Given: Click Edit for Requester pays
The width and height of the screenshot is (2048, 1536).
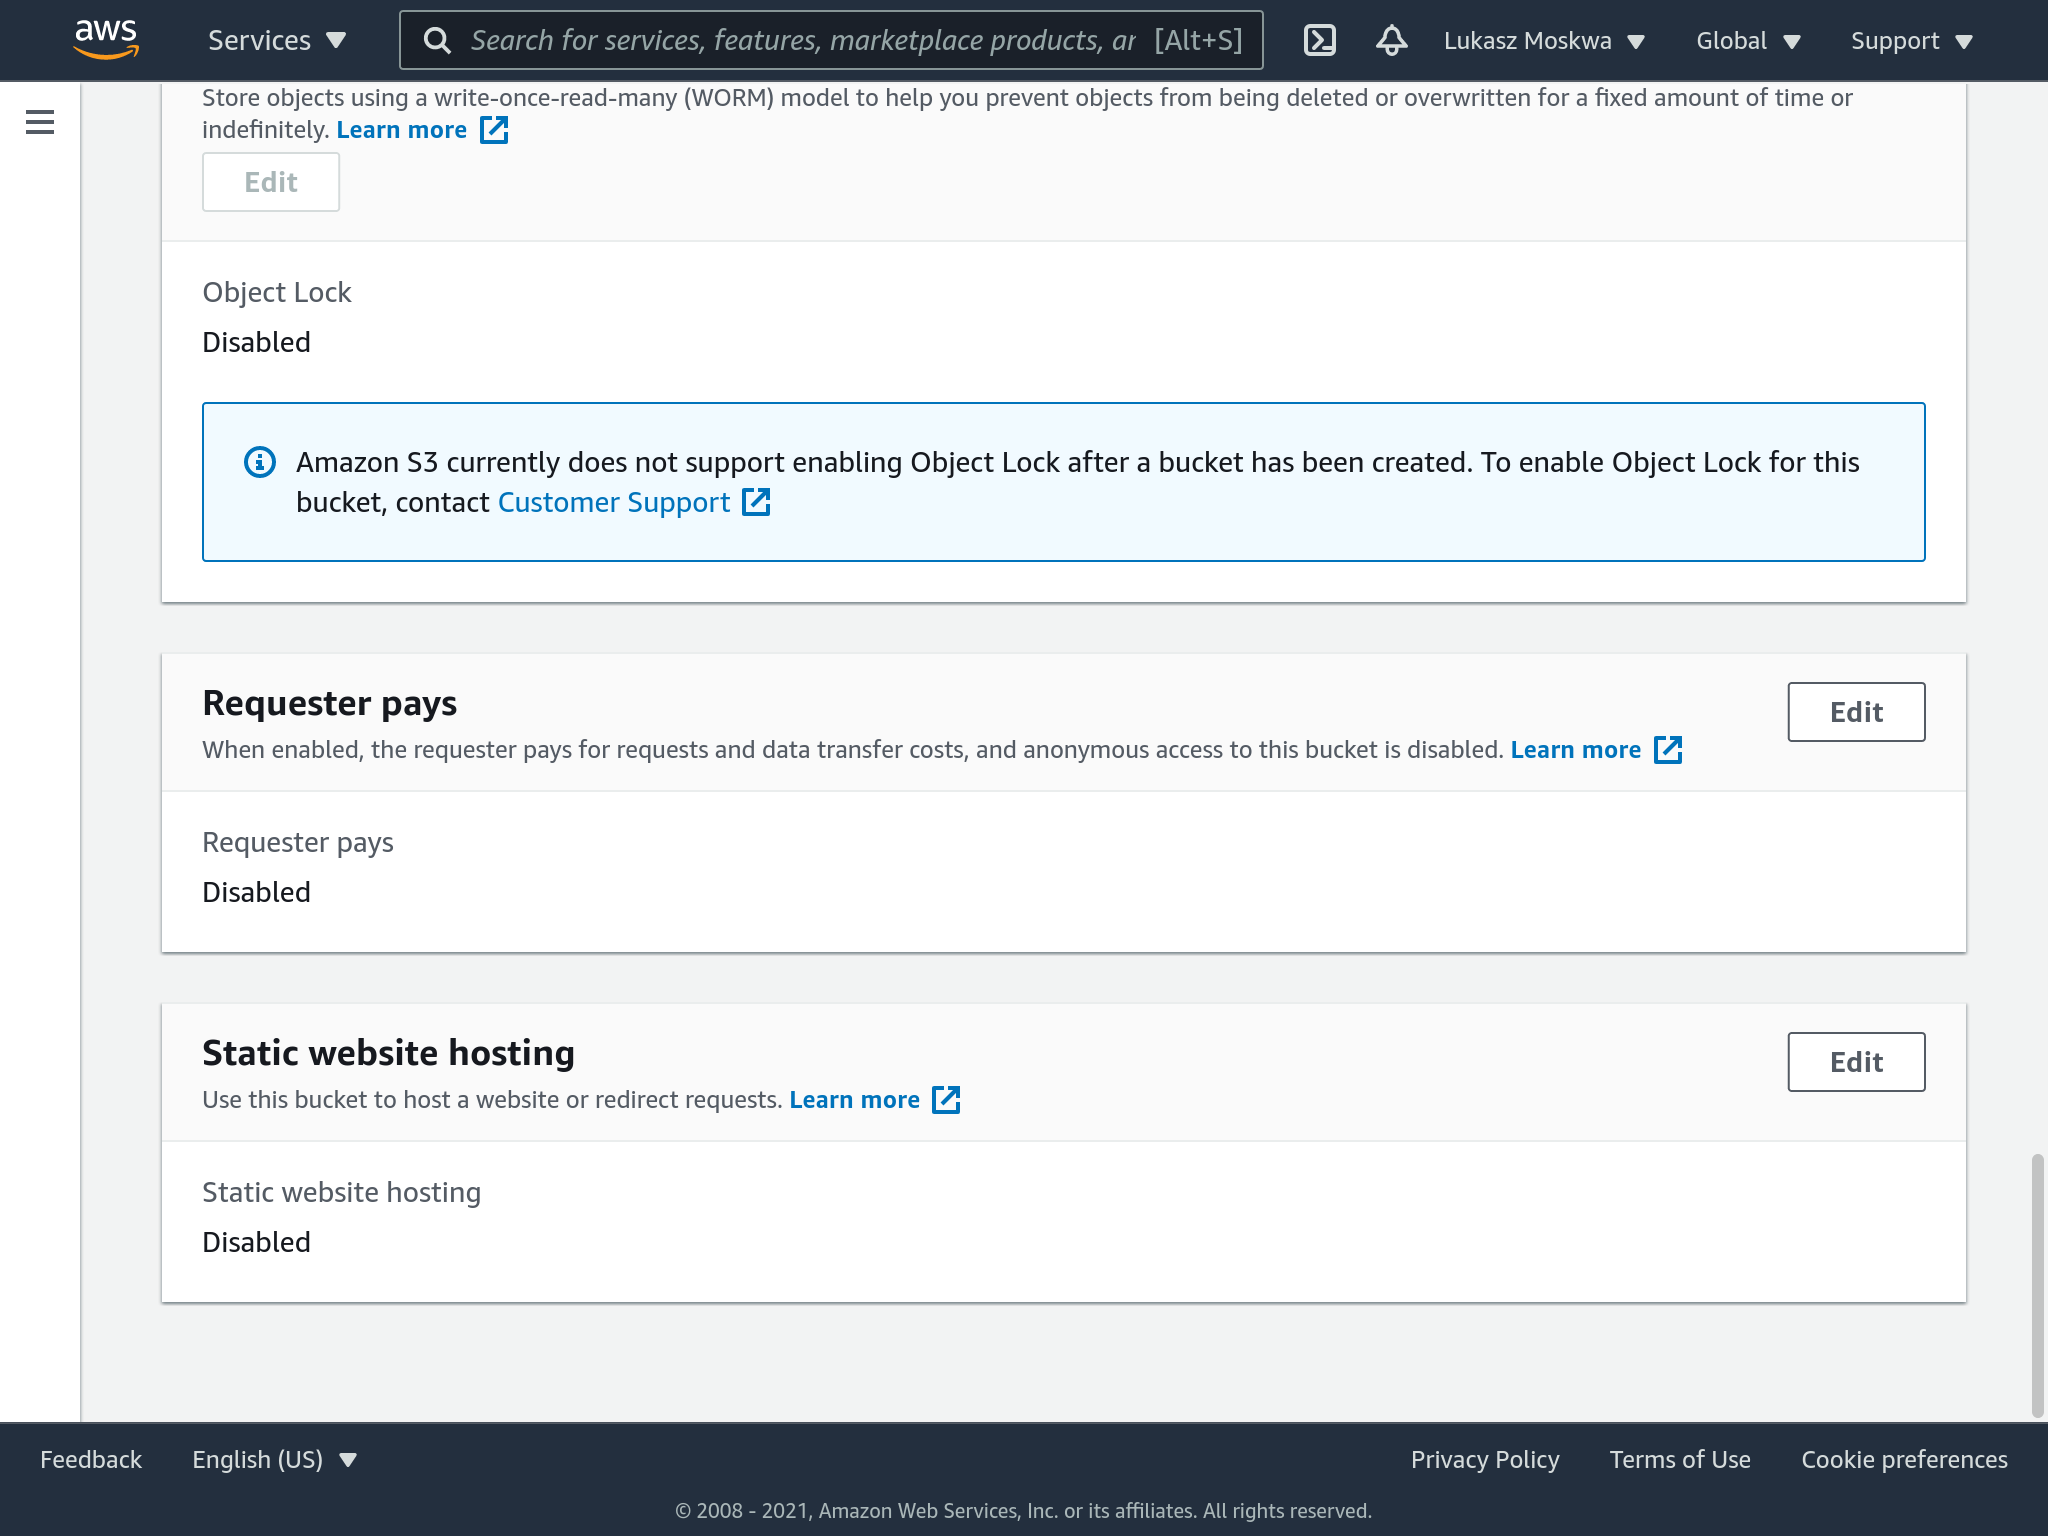Looking at the screenshot, I should 1855,712.
